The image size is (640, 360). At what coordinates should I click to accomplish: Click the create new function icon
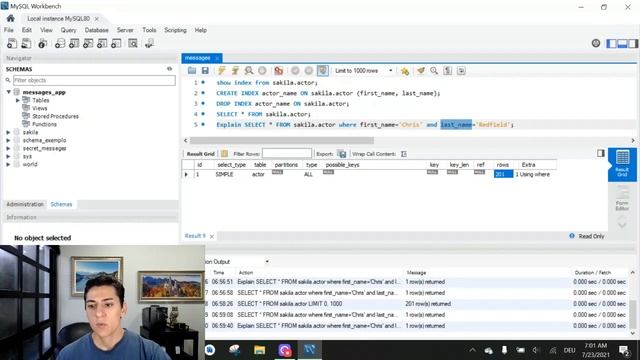pyautogui.click(x=116, y=43)
